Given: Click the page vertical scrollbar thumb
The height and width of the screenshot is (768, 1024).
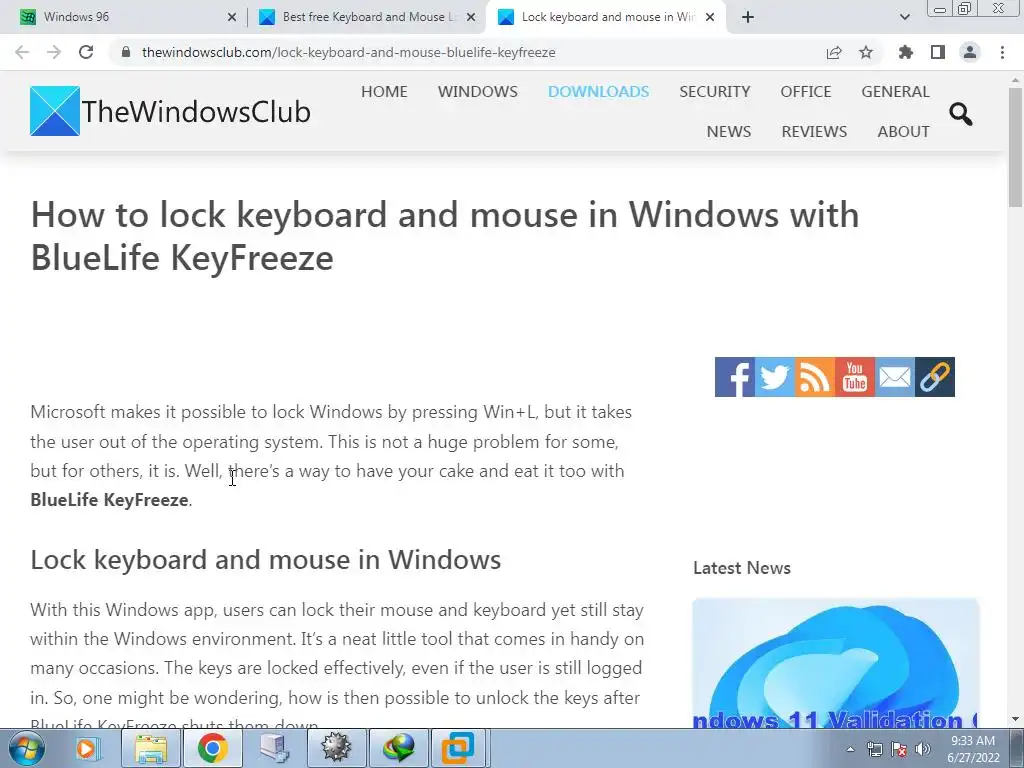Looking at the screenshot, I should pos(1015,148).
